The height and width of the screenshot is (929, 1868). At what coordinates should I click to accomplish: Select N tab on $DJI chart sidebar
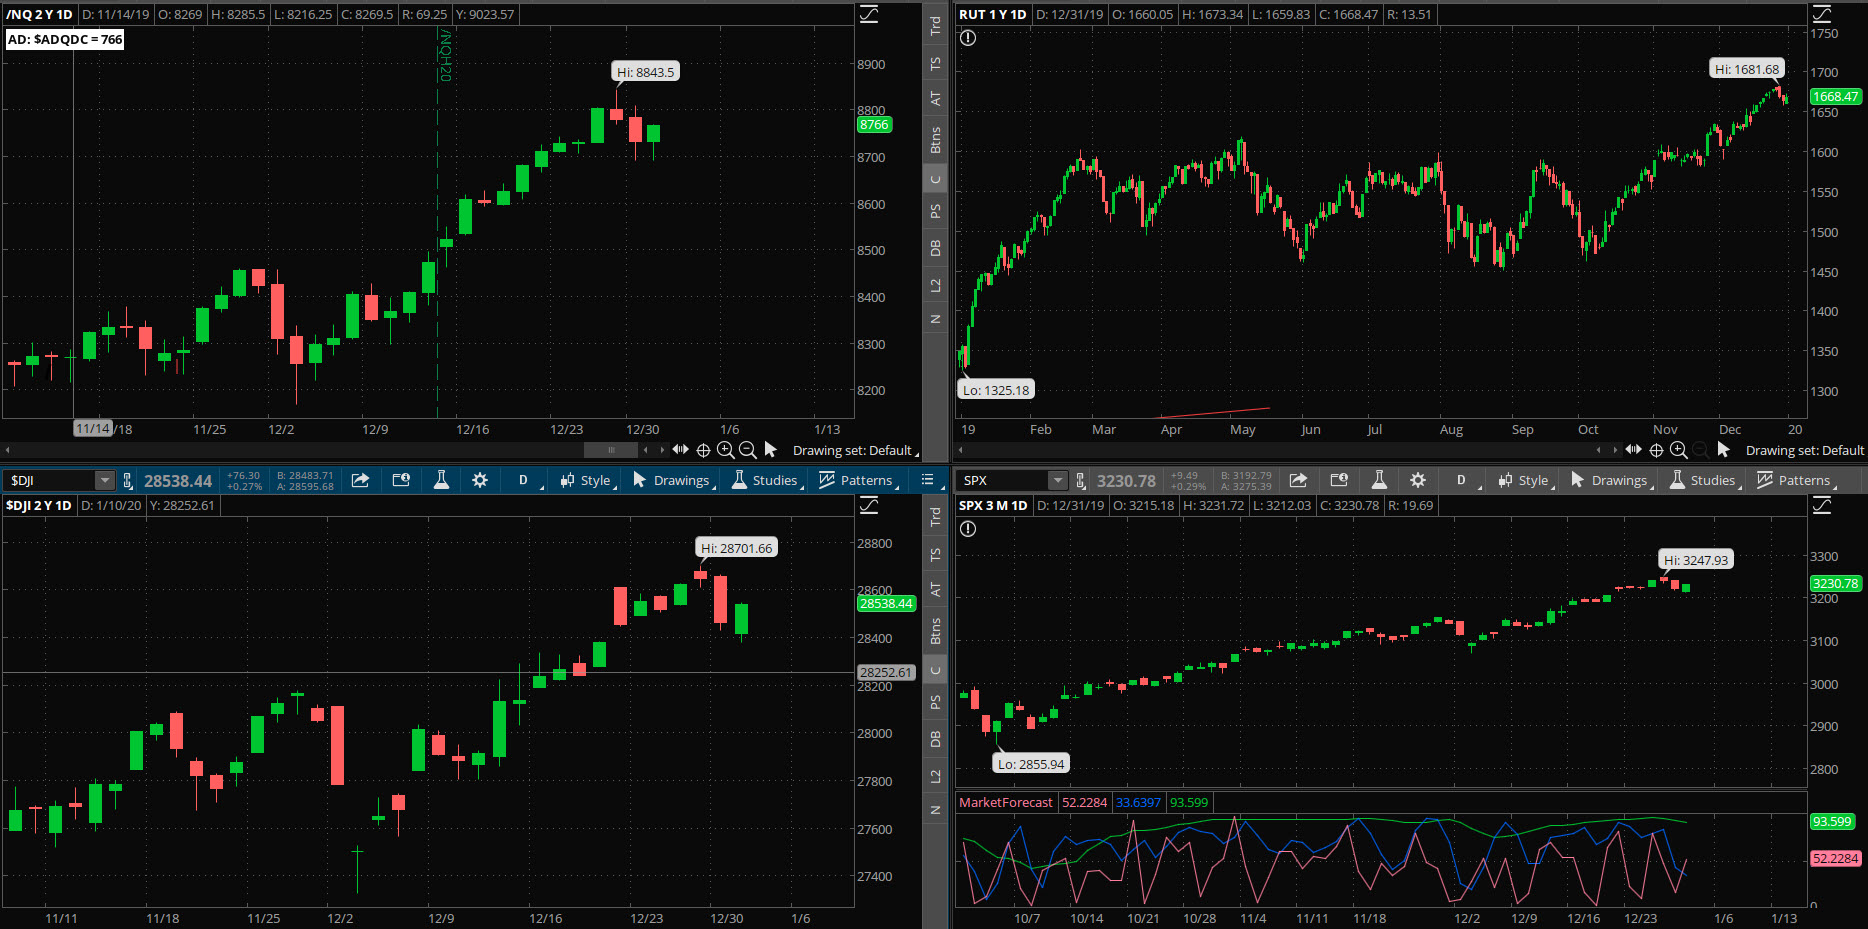point(935,810)
